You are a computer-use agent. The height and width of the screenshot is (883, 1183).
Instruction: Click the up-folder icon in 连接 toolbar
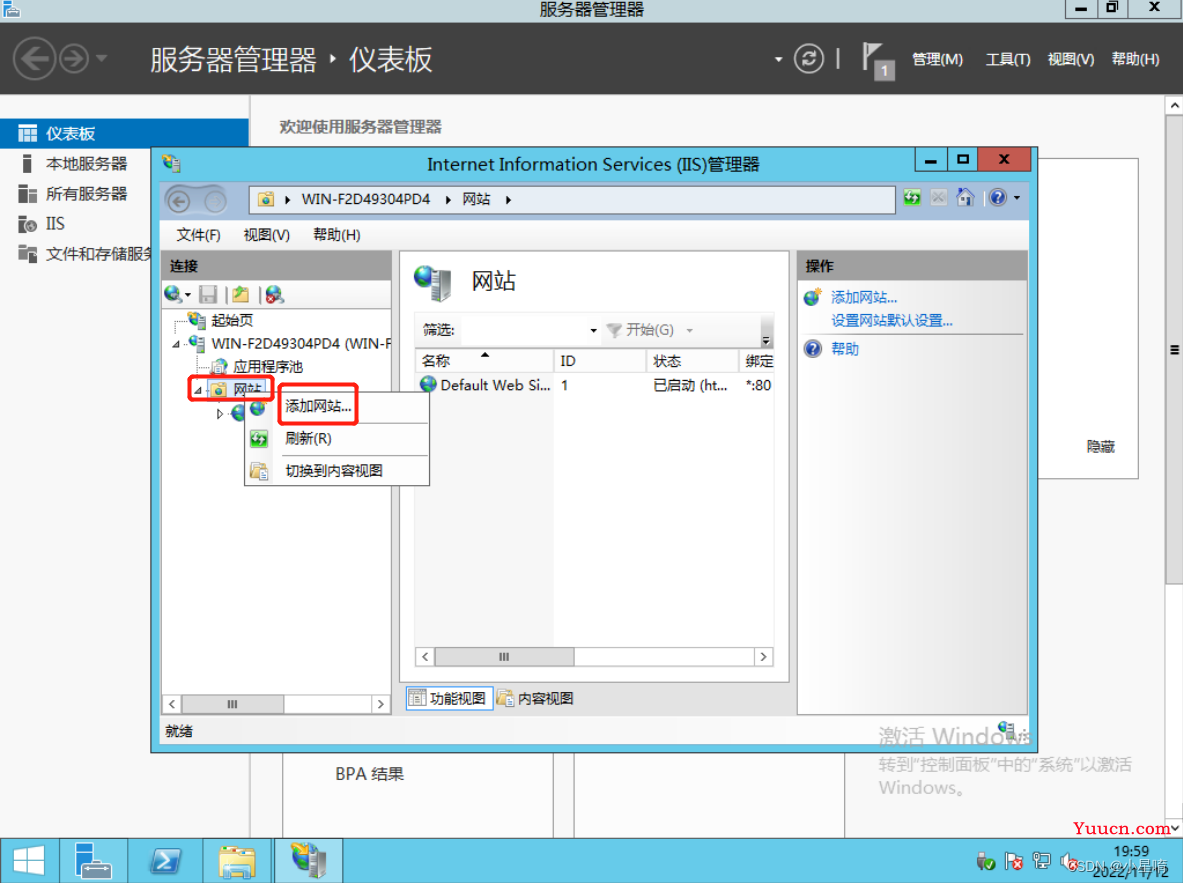coord(241,294)
